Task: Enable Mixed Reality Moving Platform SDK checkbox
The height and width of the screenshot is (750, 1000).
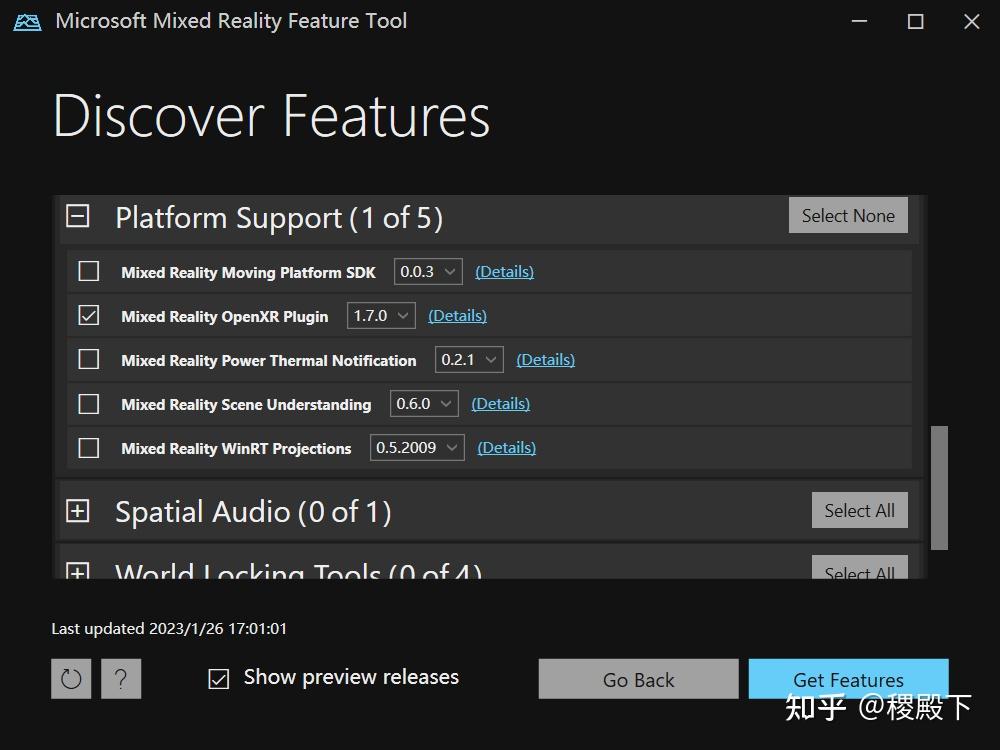Action: (x=89, y=271)
